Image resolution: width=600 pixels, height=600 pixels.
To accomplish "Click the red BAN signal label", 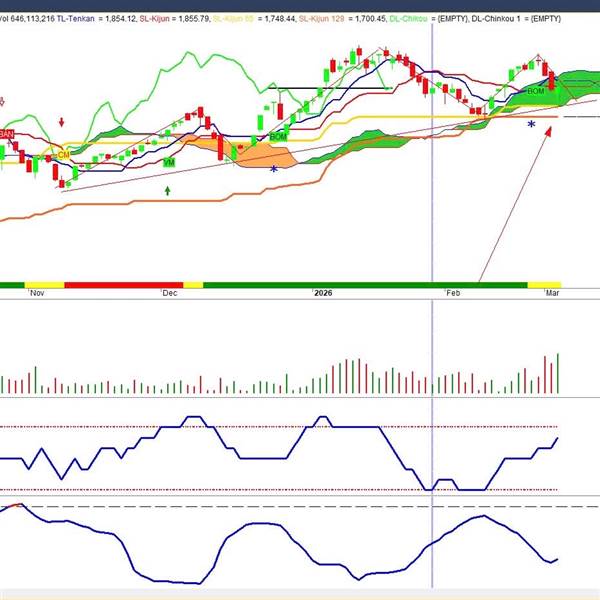I will pyautogui.click(x=7, y=134).
